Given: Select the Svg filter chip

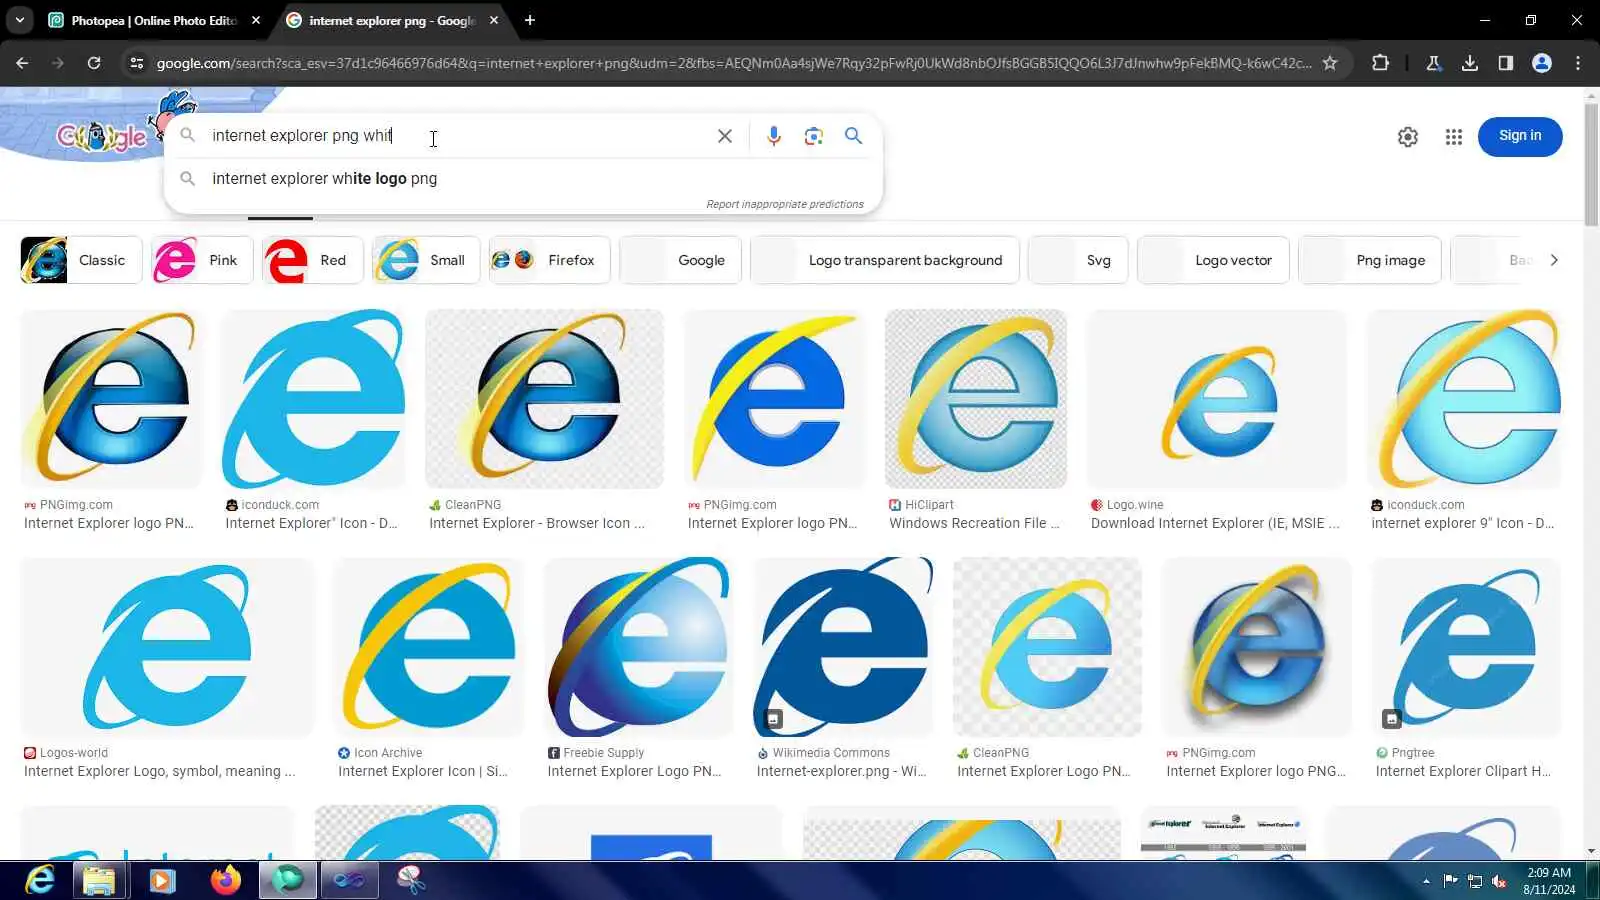Looking at the screenshot, I should [x=1078, y=260].
